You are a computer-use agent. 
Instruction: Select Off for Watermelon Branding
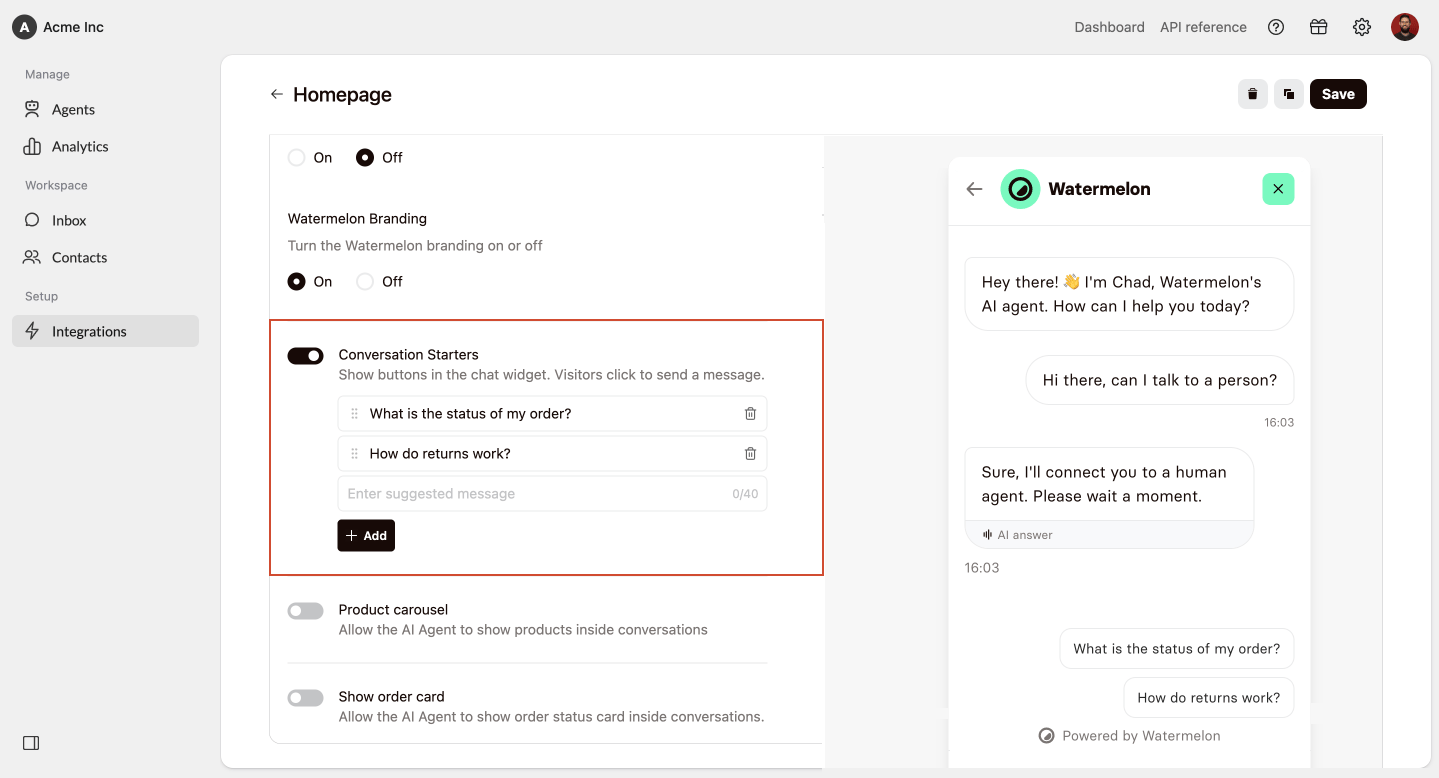[365, 282]
